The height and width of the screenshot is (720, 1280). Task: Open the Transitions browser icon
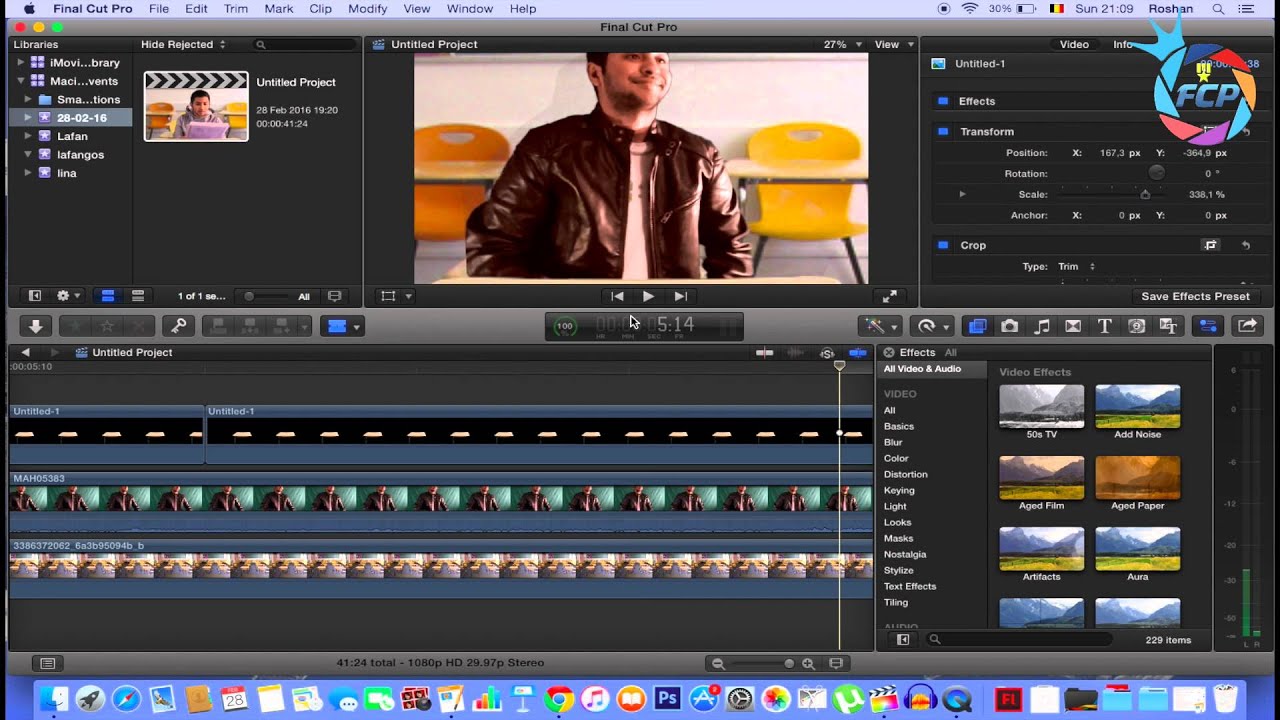(1073, 326)
